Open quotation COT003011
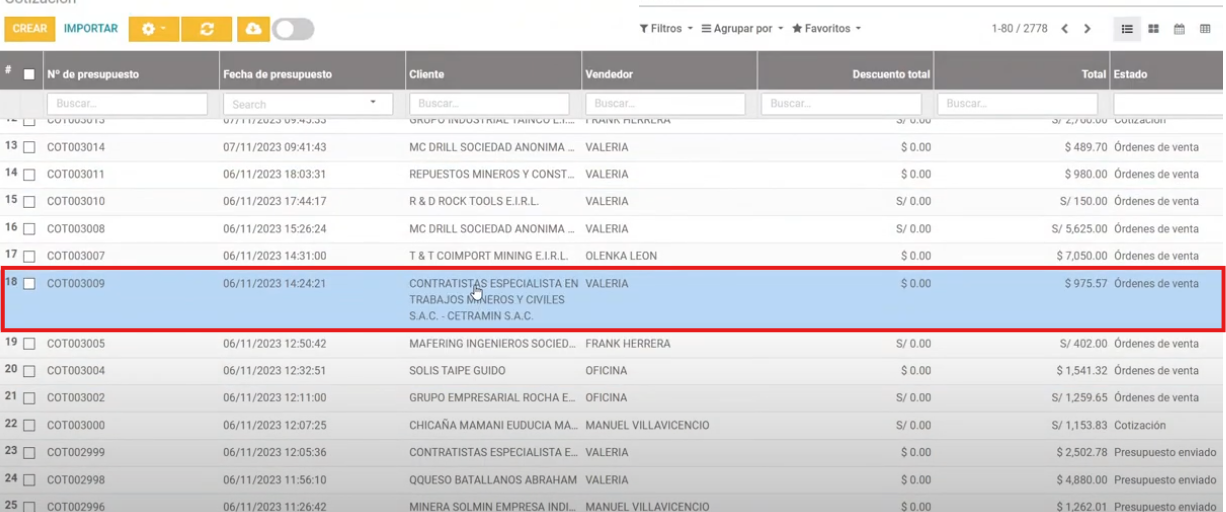Viewport: 1226px width, 512px height. point(76,174)
